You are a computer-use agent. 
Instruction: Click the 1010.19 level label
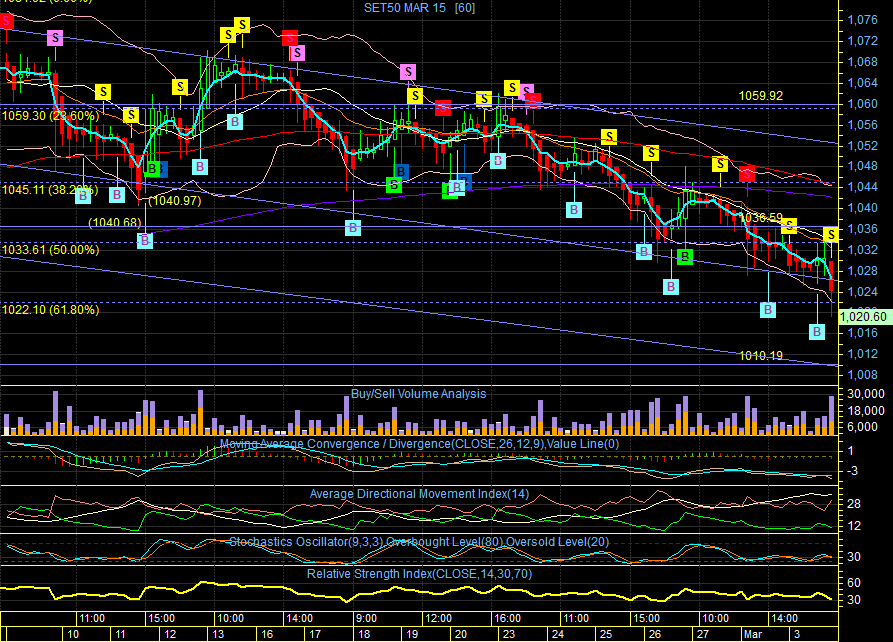click(x=761, y=356)
